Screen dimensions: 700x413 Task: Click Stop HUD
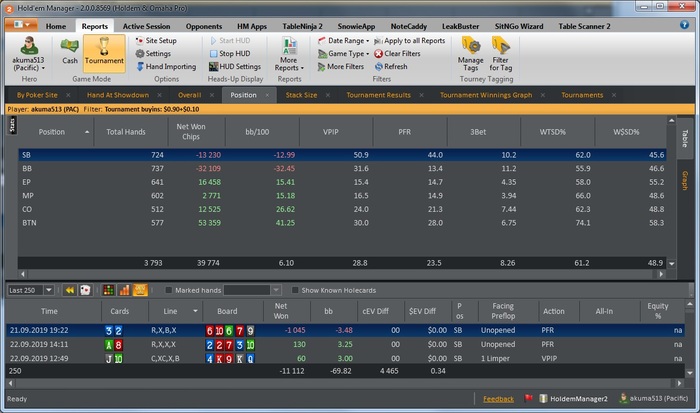pos(229,54)
